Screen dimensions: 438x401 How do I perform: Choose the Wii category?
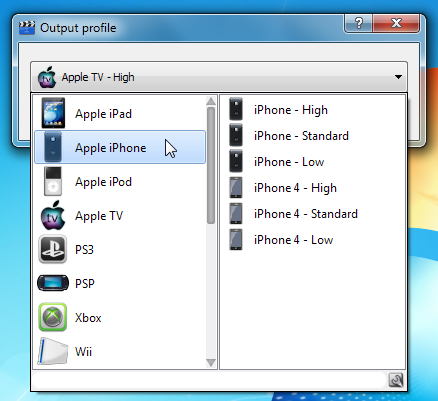120,351
